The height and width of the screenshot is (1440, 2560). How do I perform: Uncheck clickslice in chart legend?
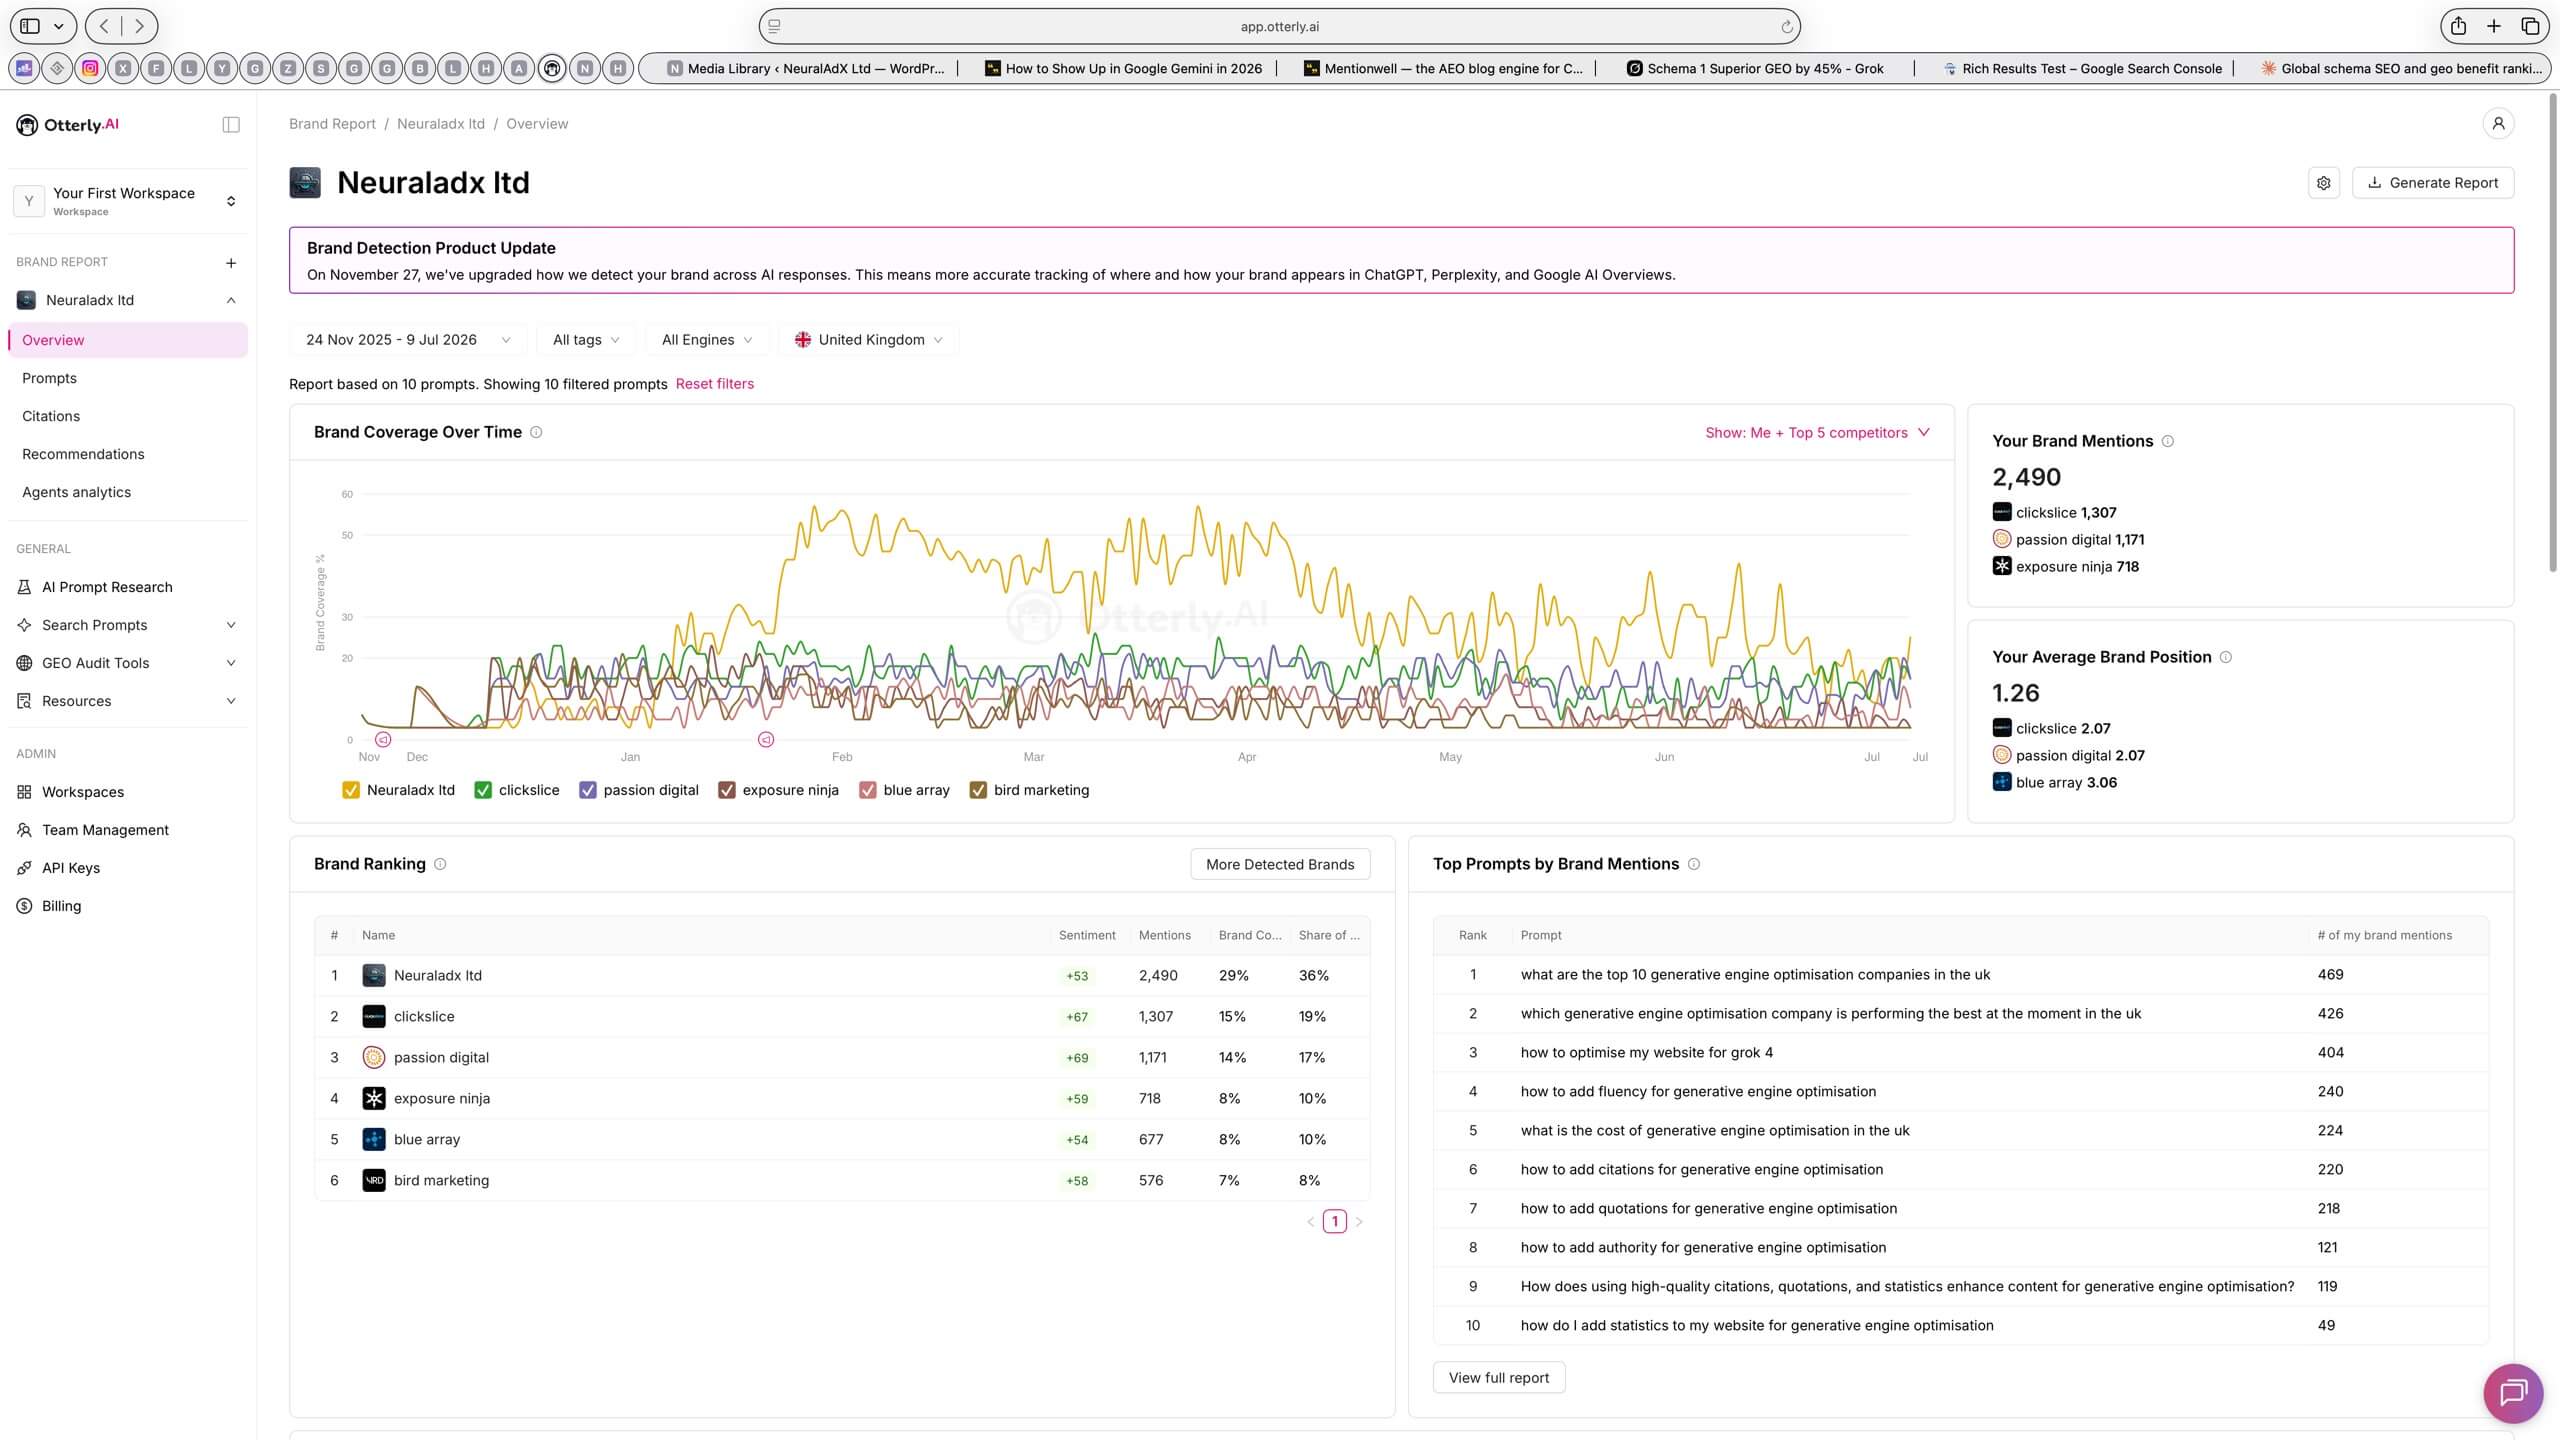point(483,790)
